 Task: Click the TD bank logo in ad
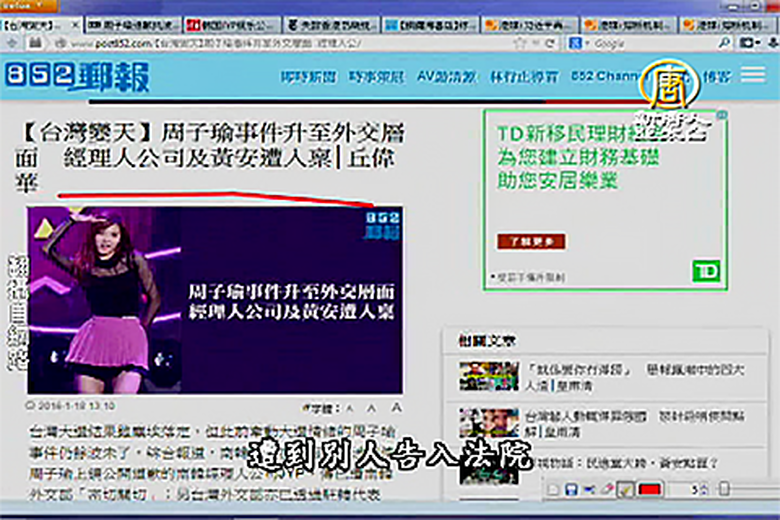click(706, 270)
